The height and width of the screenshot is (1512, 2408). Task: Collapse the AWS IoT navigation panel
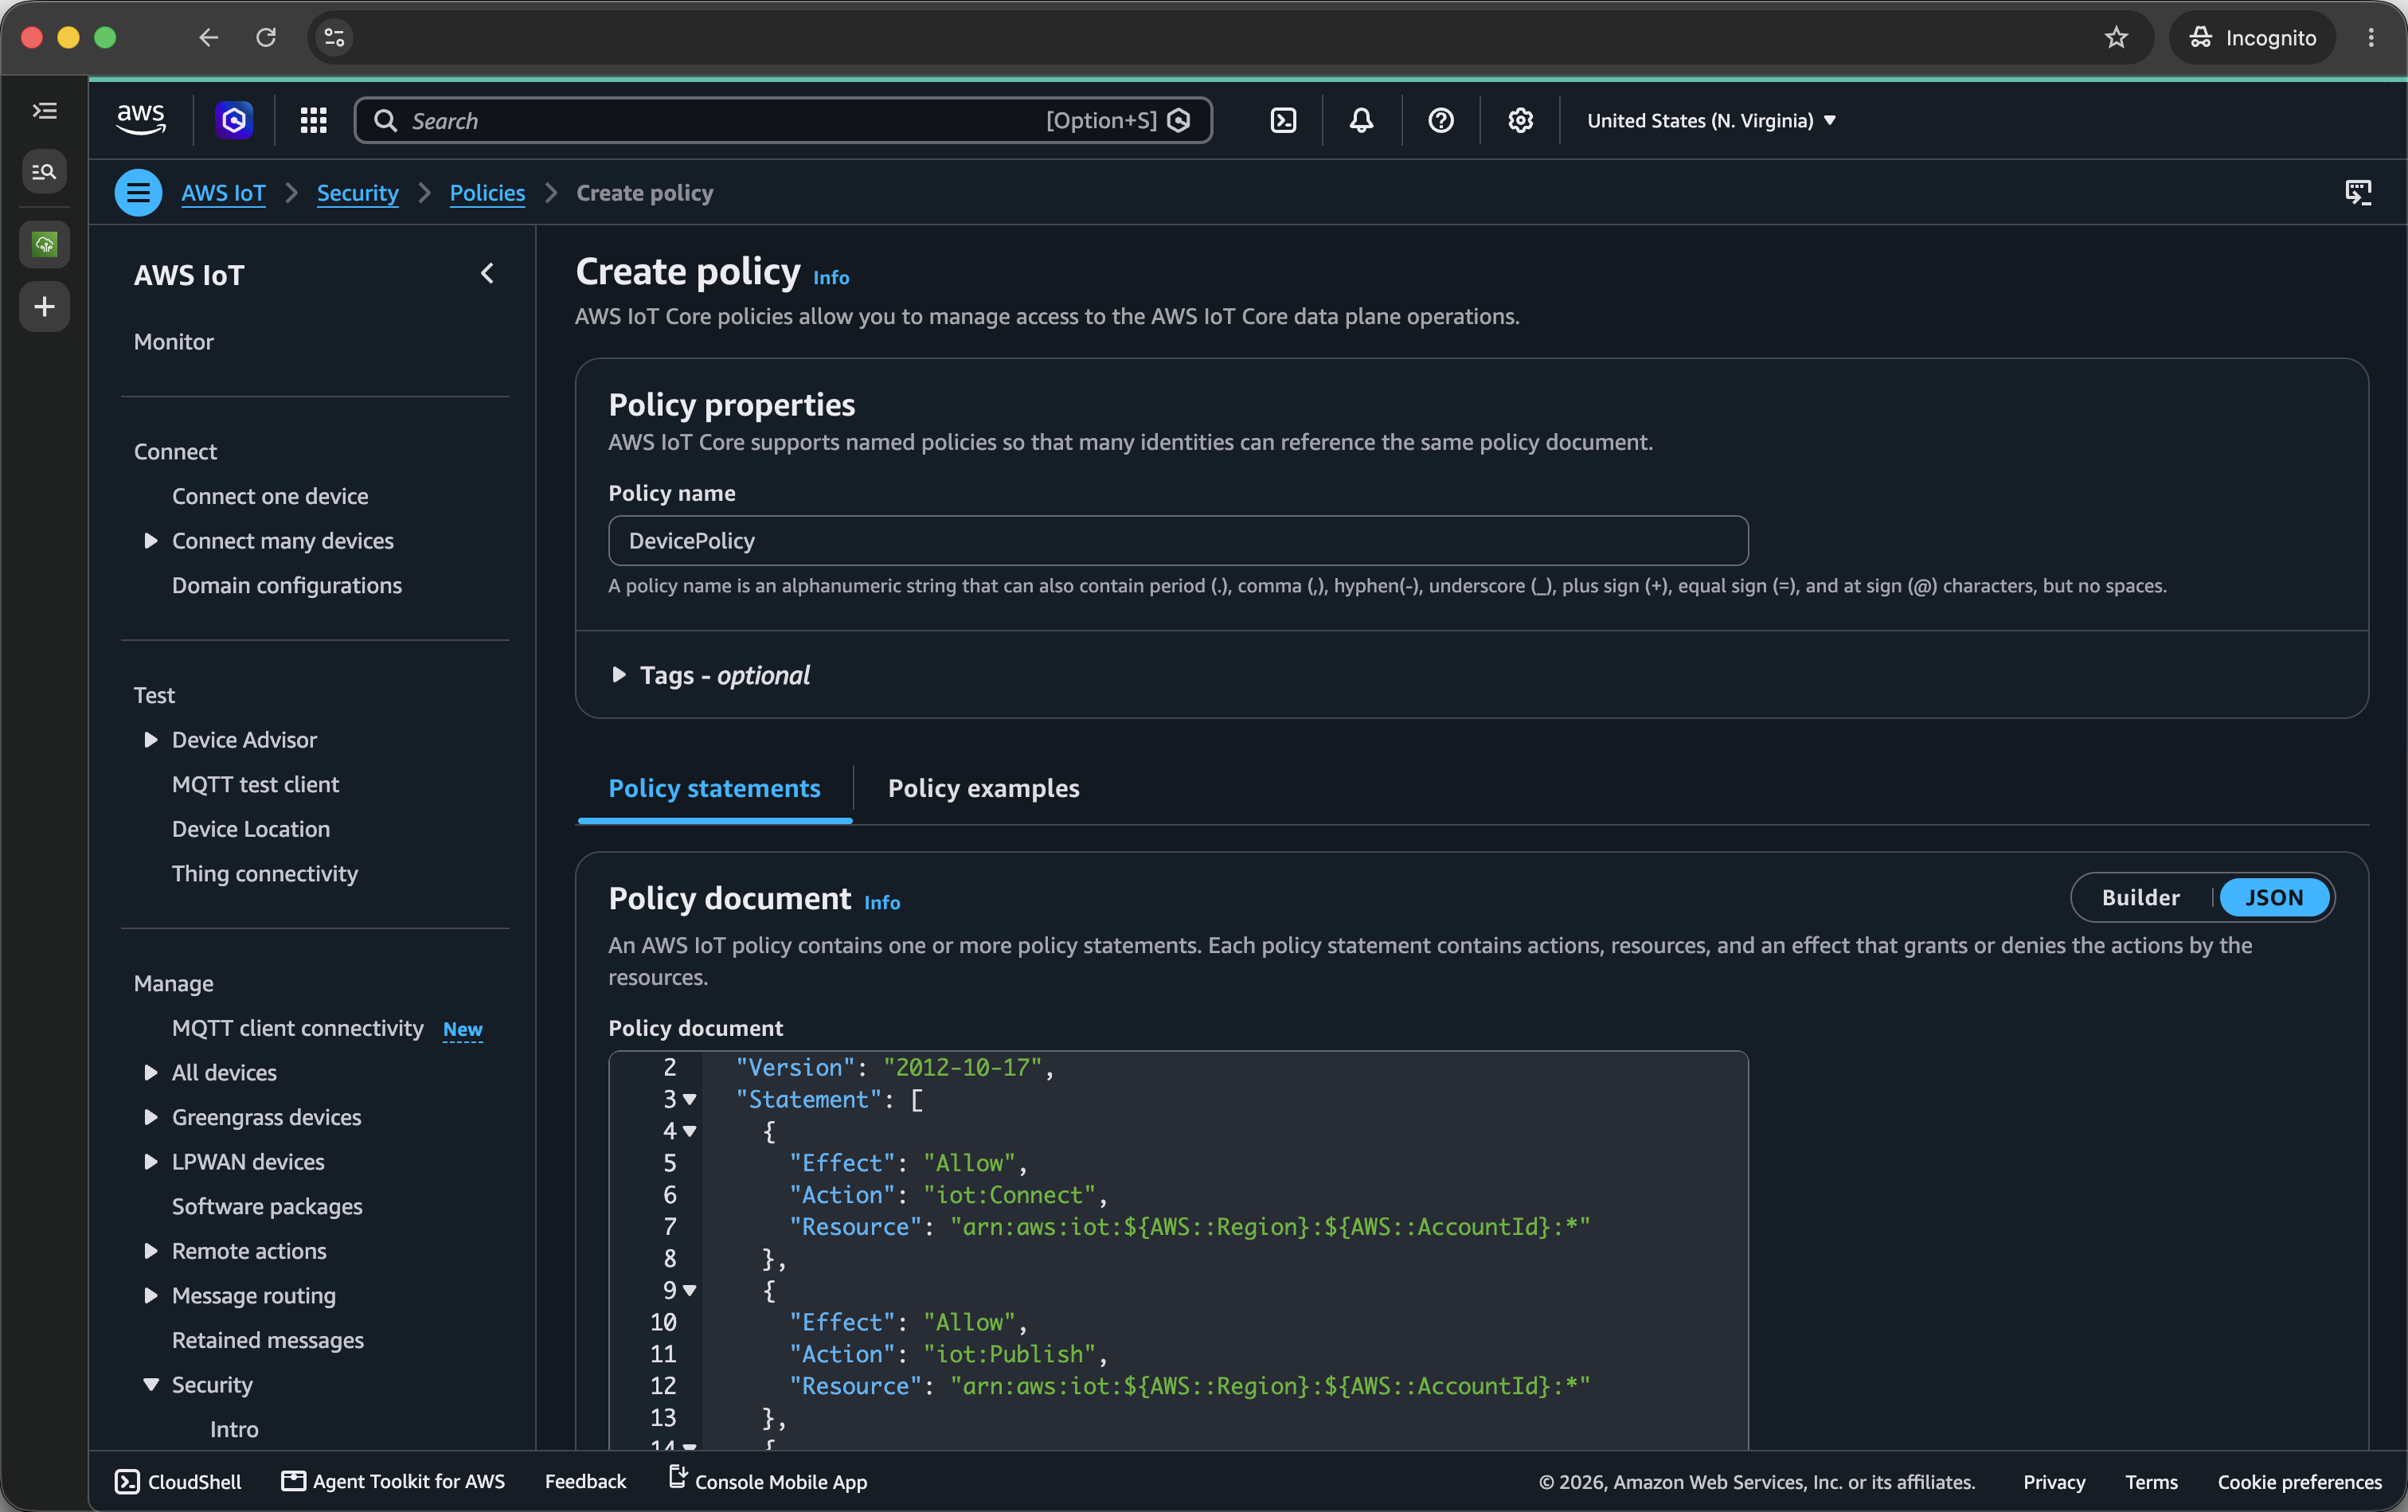coord(487,273)
